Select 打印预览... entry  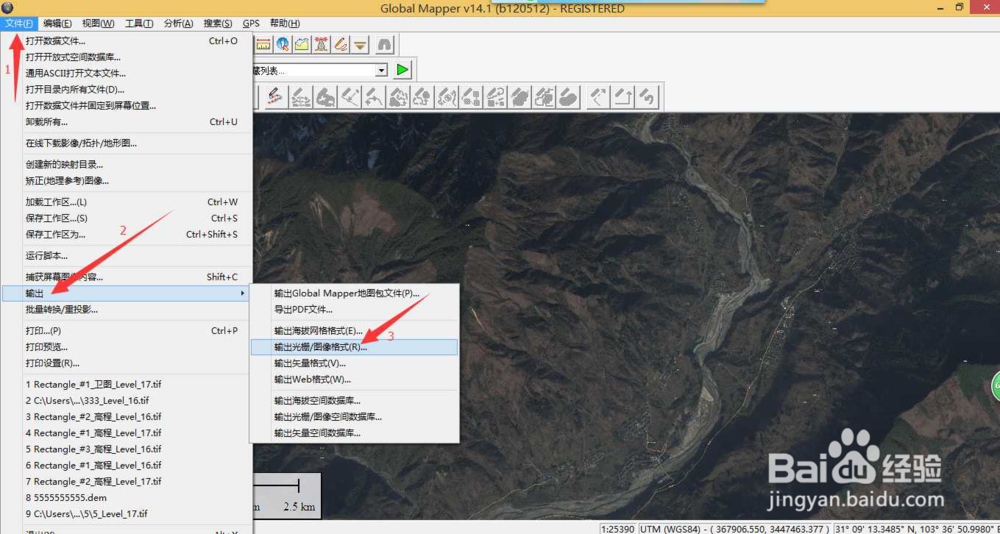click(x=126, y=347)
